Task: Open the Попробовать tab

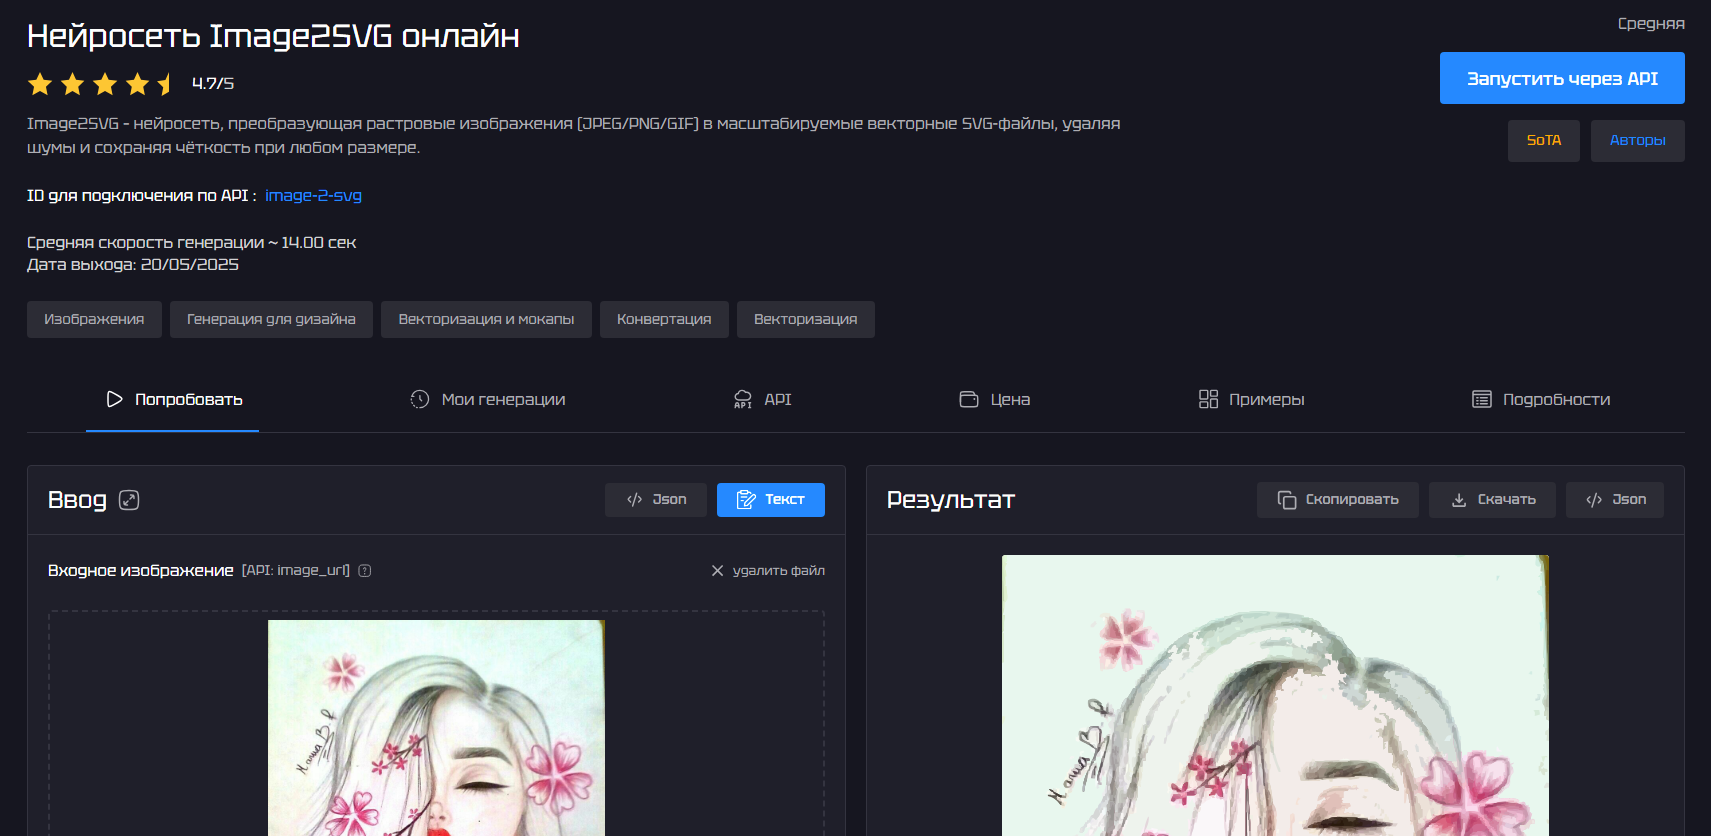Action: [x=173, y=400]
